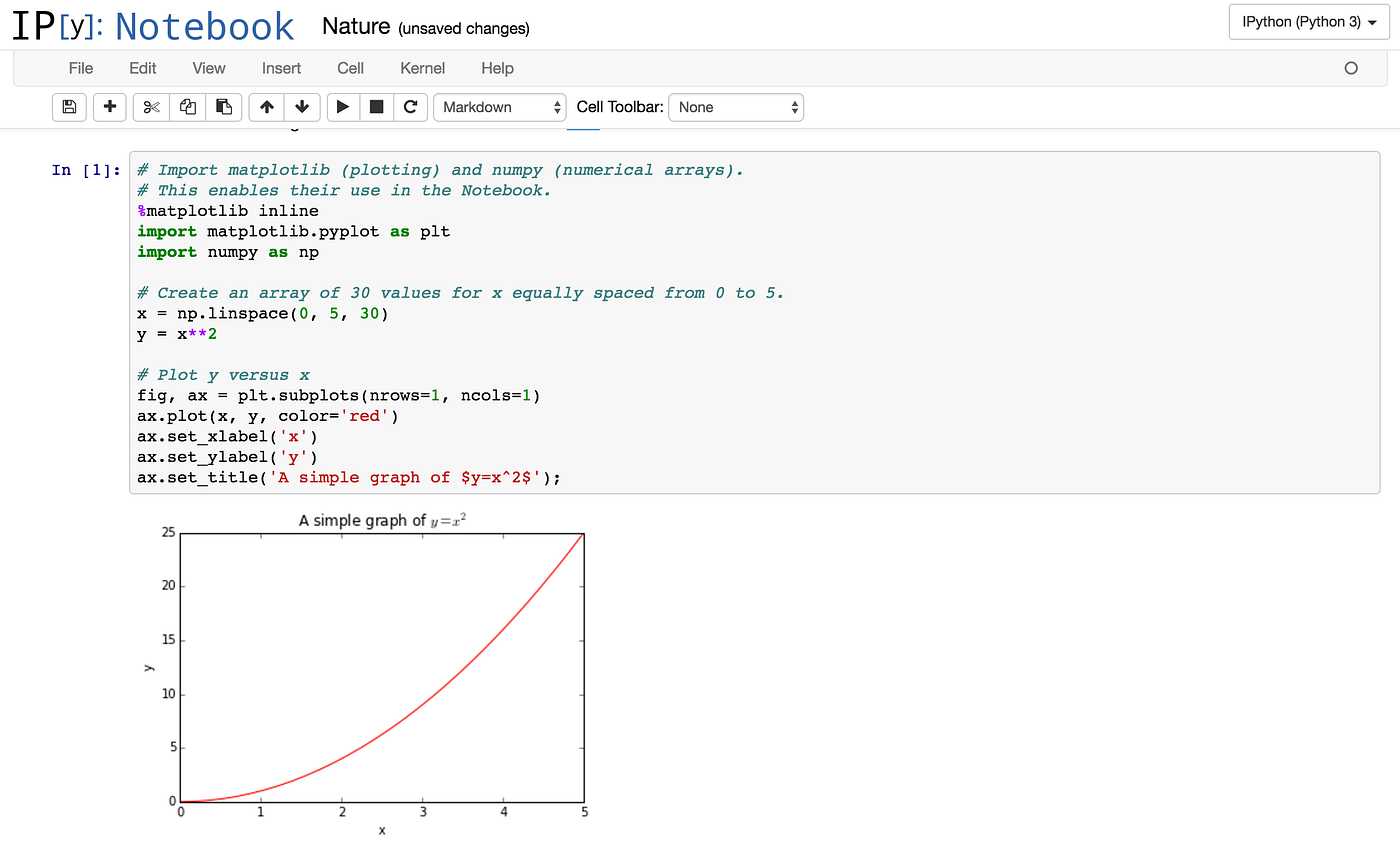Save the notebook using the save icon

(69, 107)
